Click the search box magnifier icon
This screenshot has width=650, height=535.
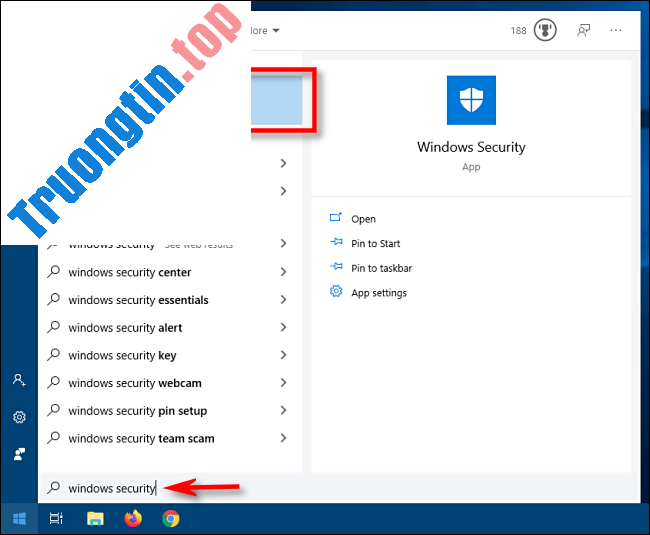(53, 487)
